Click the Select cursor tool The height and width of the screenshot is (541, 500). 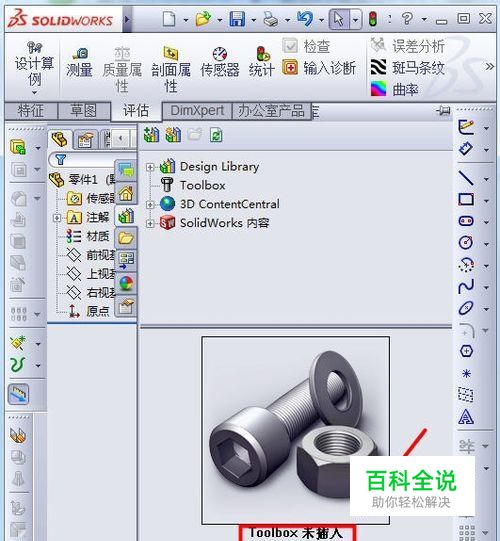click(x=339, y=19)
